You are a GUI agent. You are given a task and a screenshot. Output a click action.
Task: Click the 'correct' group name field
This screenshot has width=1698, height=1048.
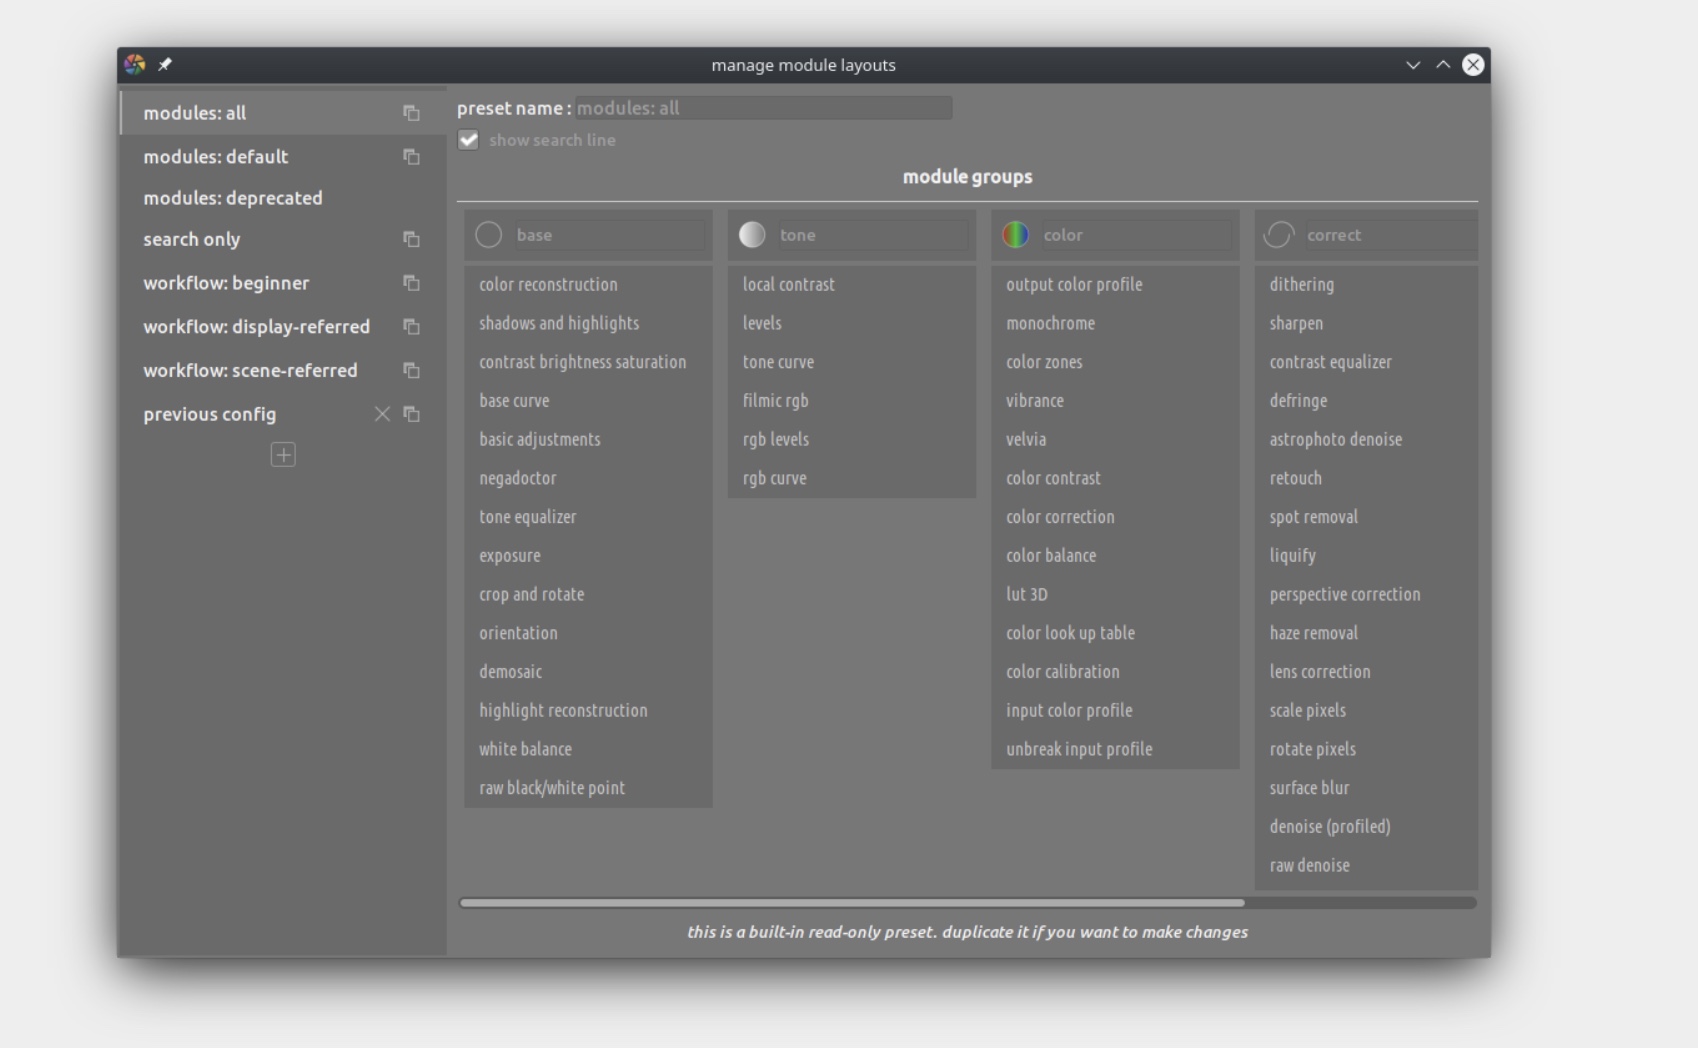(1390, 235)
